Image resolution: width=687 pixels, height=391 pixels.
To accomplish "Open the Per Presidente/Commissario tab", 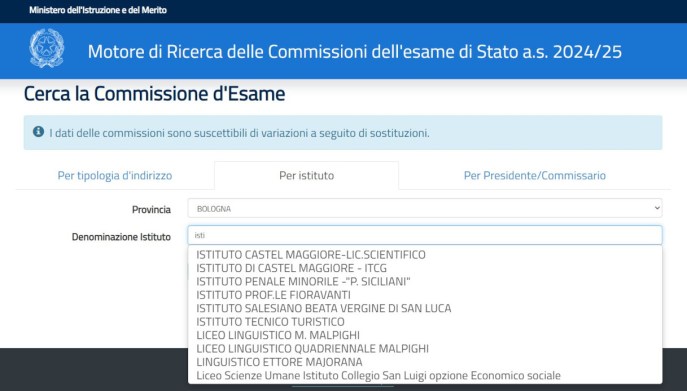I will 535,175.
